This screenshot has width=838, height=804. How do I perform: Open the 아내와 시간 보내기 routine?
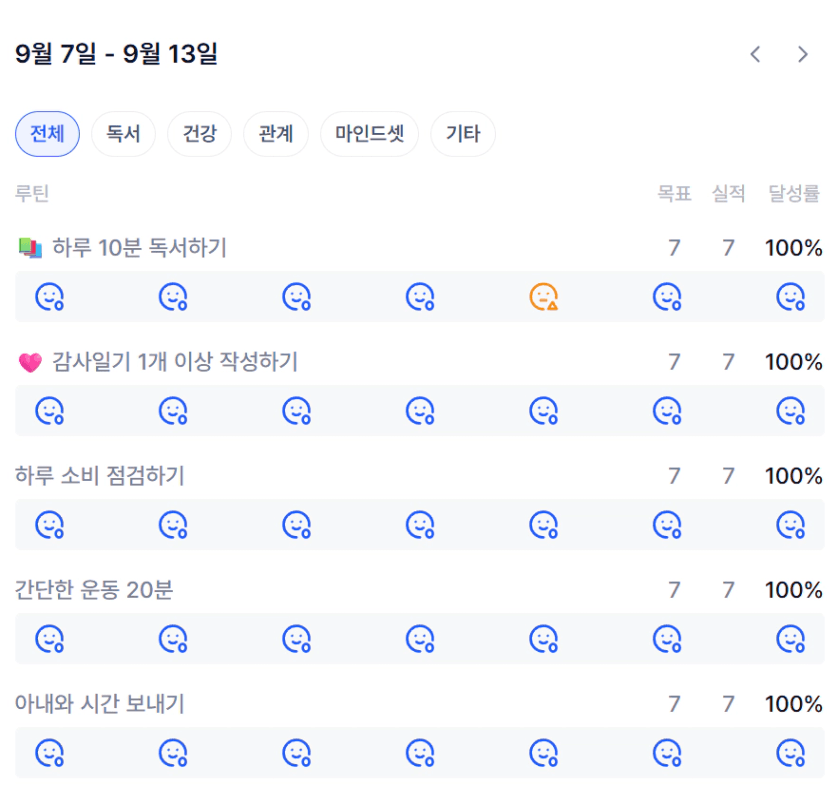[x=99, y=704]
